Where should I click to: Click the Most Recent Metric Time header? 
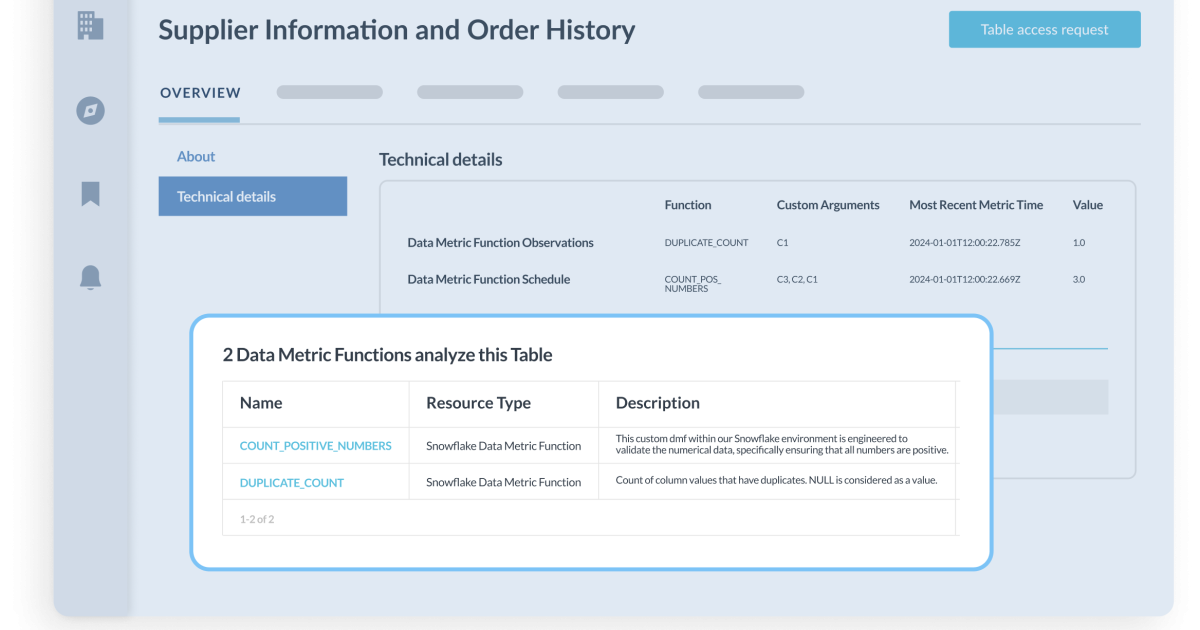[x=975, y=206]
